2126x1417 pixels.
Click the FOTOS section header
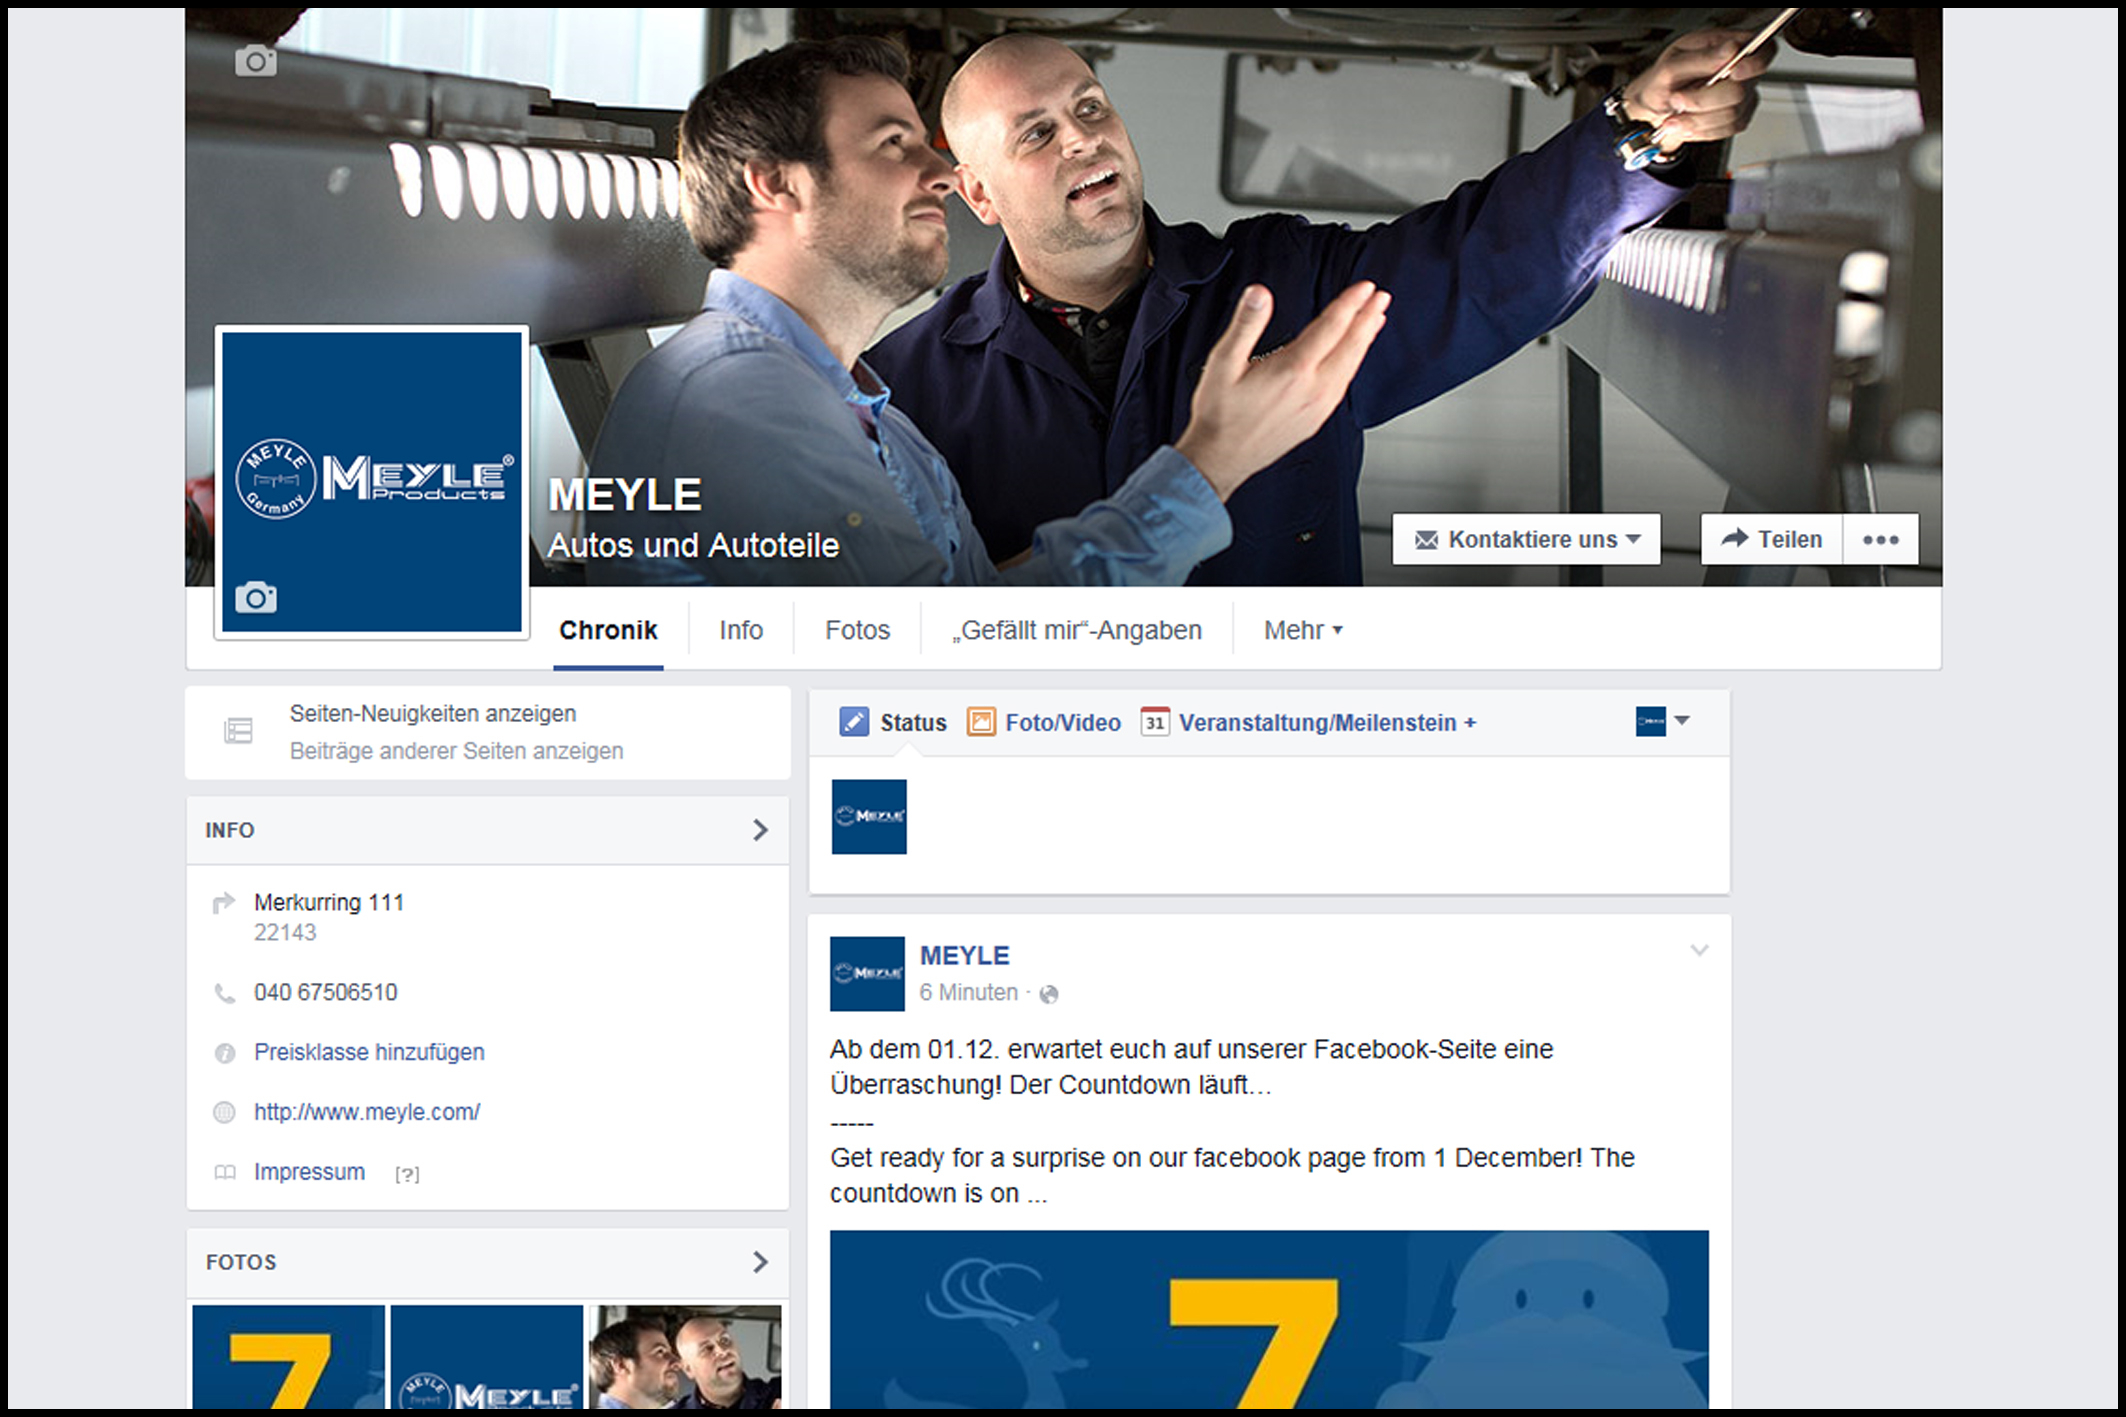point(488,1262)
